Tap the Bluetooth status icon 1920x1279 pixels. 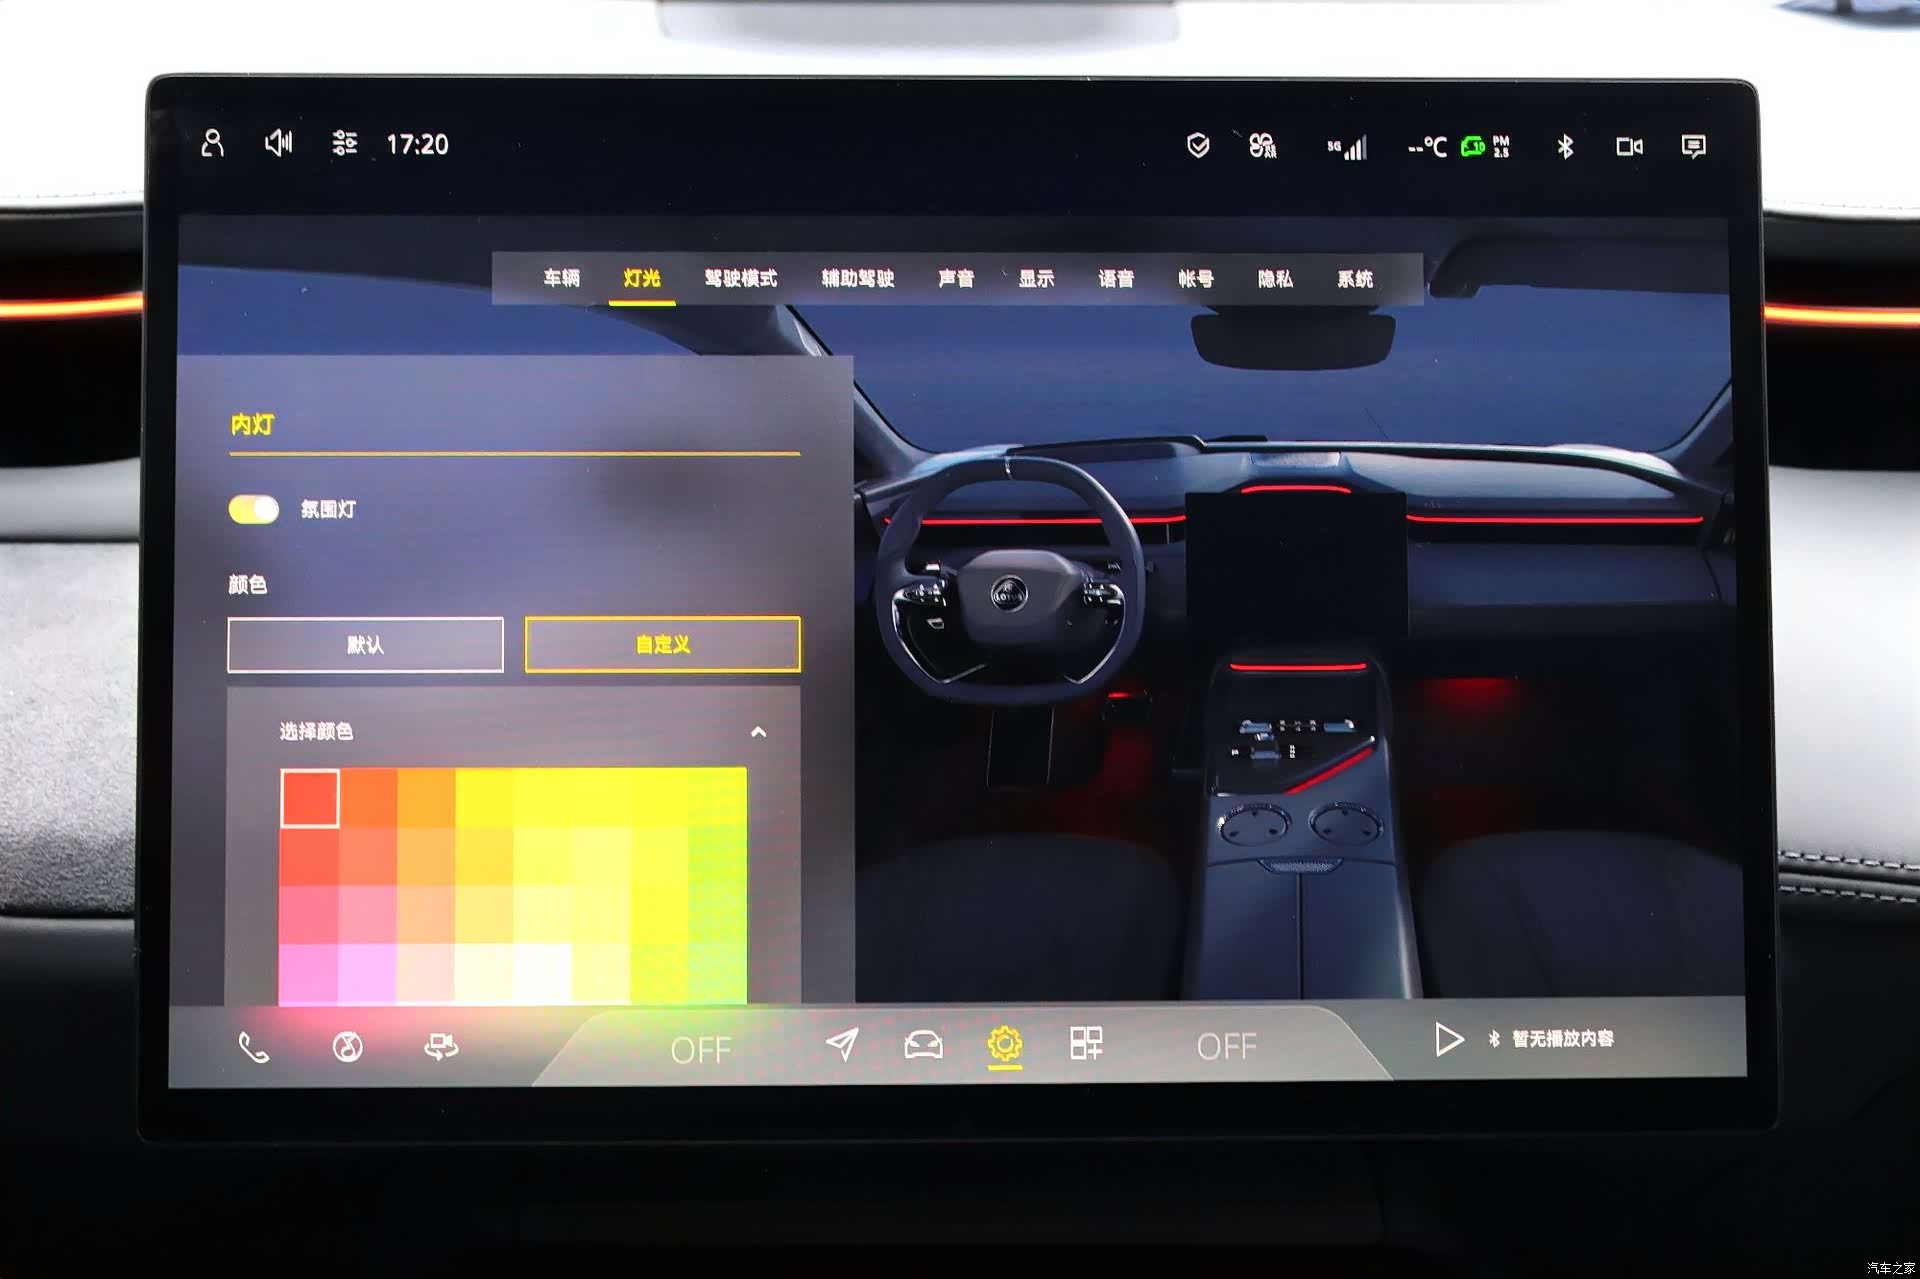coord(1565,146)
